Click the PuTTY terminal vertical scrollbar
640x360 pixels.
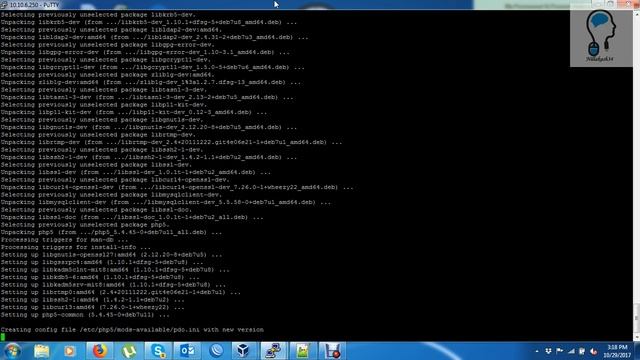point(636,176)
